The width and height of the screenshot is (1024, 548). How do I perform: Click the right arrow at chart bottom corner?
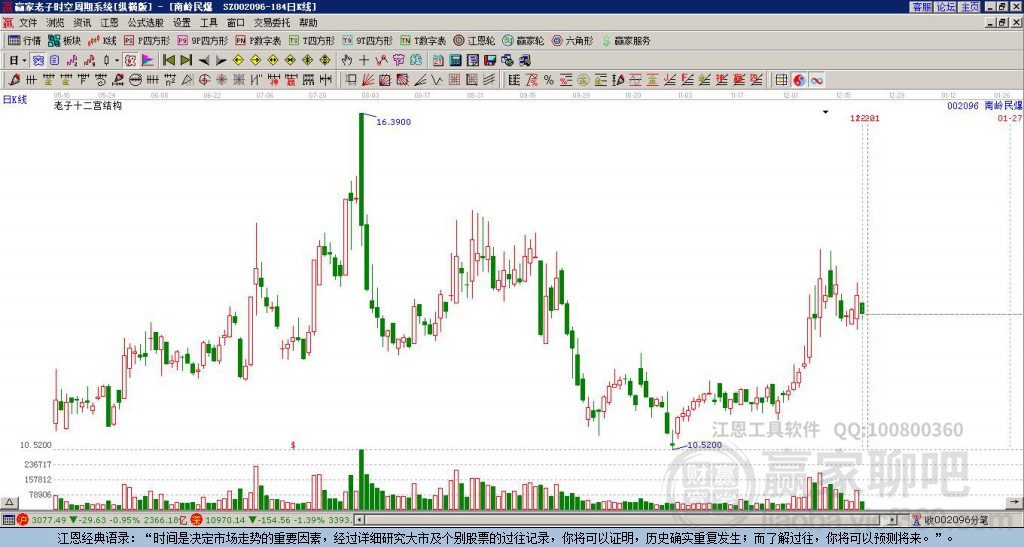pyautogui.click(x=1014, y=502)
